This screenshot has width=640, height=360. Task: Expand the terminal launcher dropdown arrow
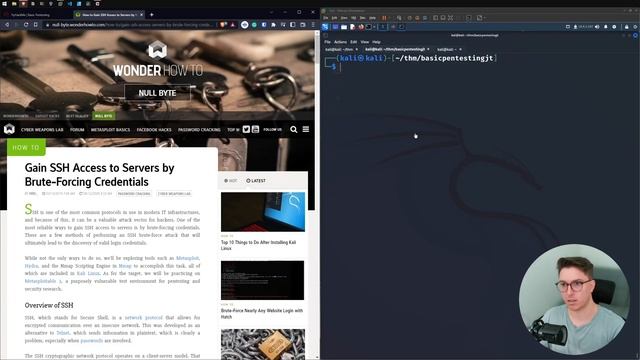click(x=374, y=27)
